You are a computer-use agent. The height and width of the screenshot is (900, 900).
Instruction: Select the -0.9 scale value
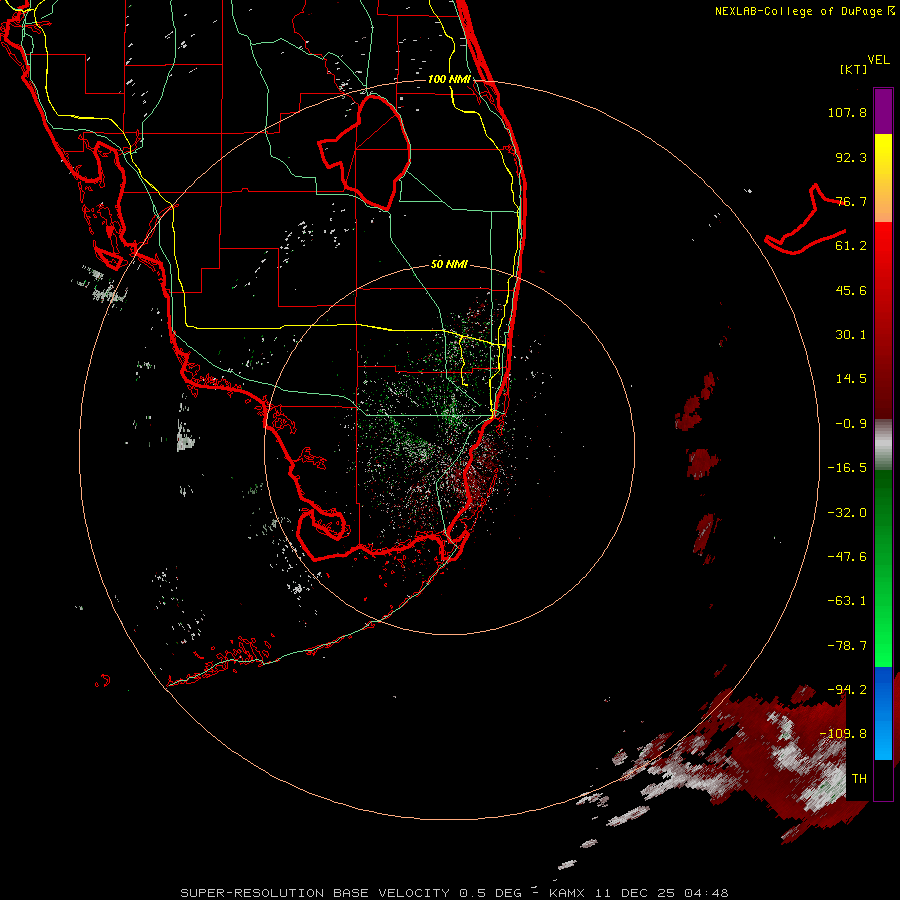pos(851,424)
